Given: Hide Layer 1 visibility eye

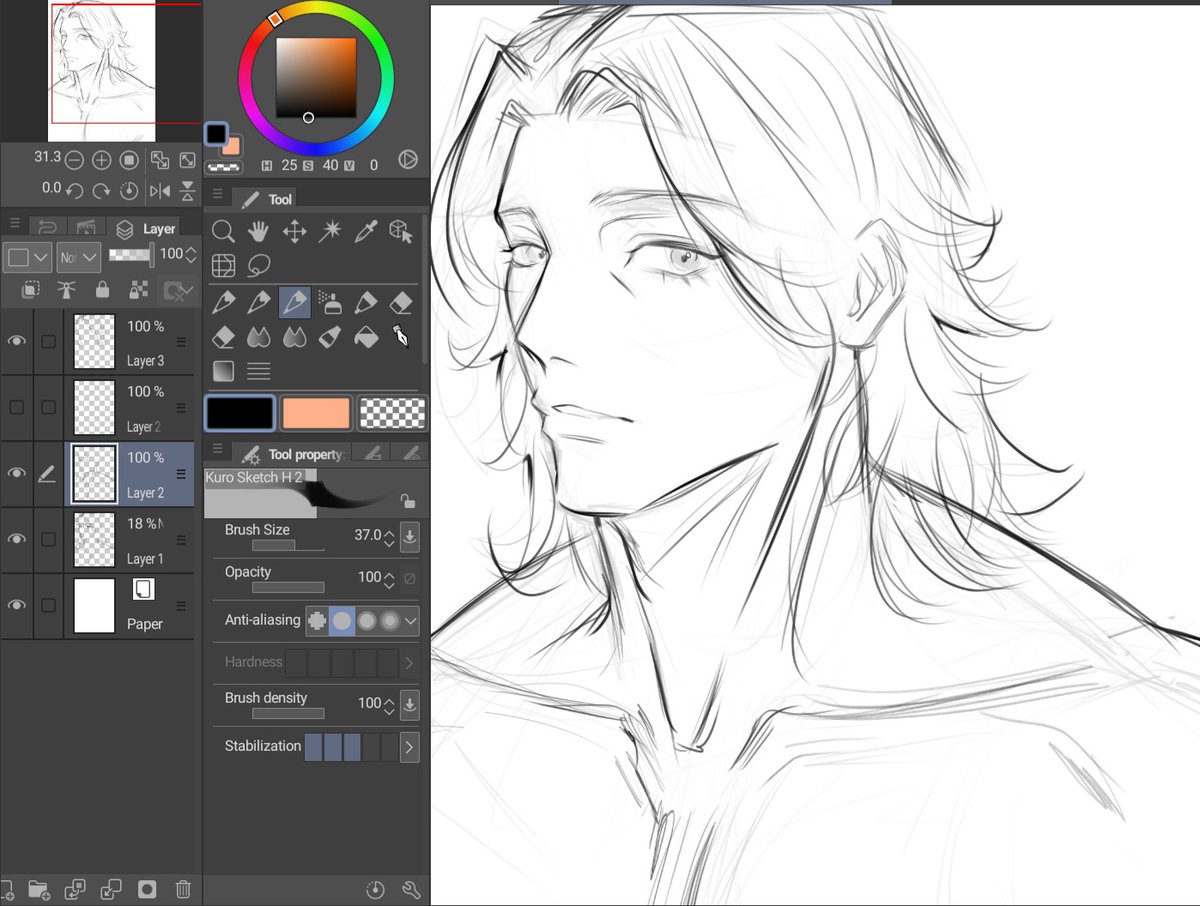Looking at the screenshot, I should click(16, 539).
